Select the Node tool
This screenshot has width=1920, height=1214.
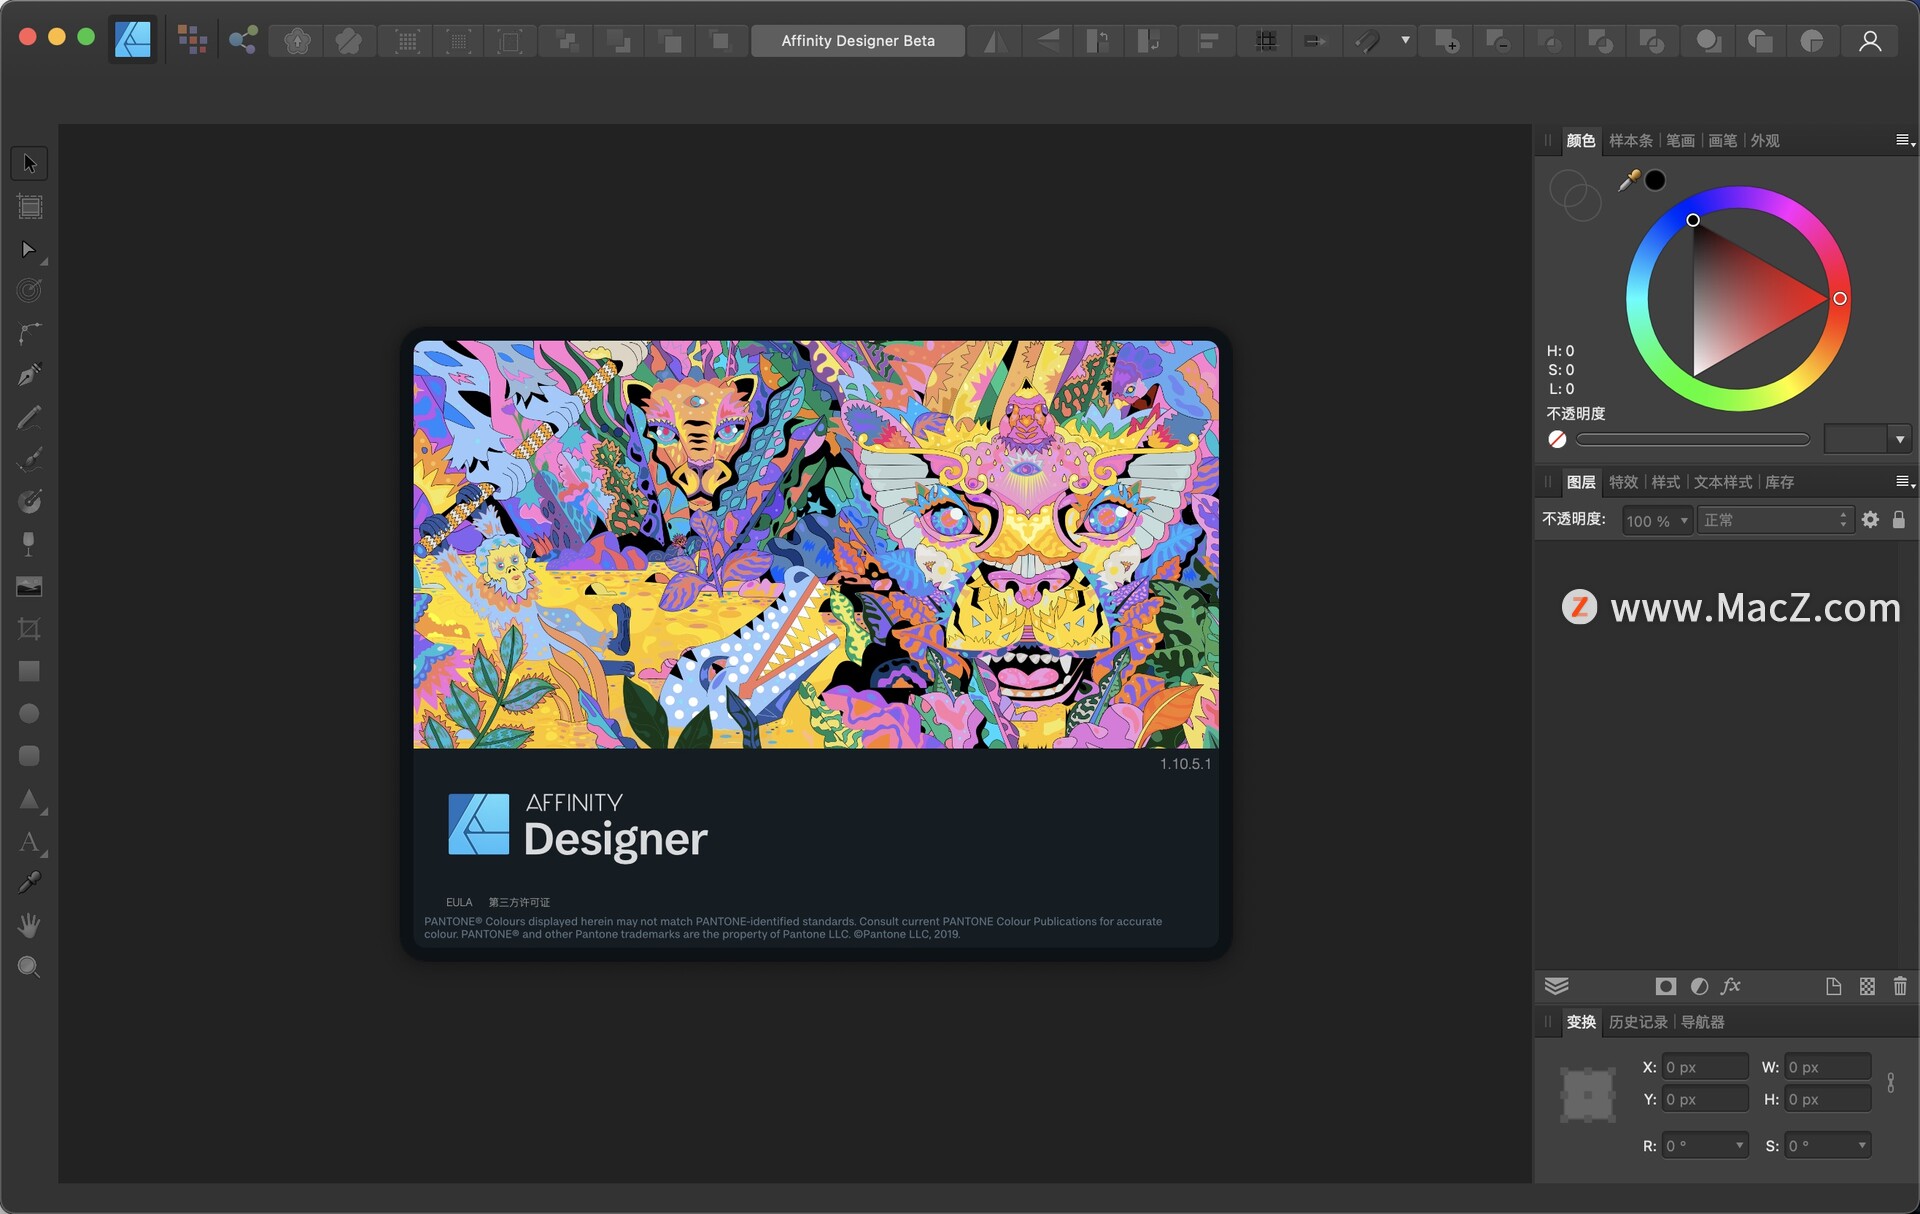point(29,249)
